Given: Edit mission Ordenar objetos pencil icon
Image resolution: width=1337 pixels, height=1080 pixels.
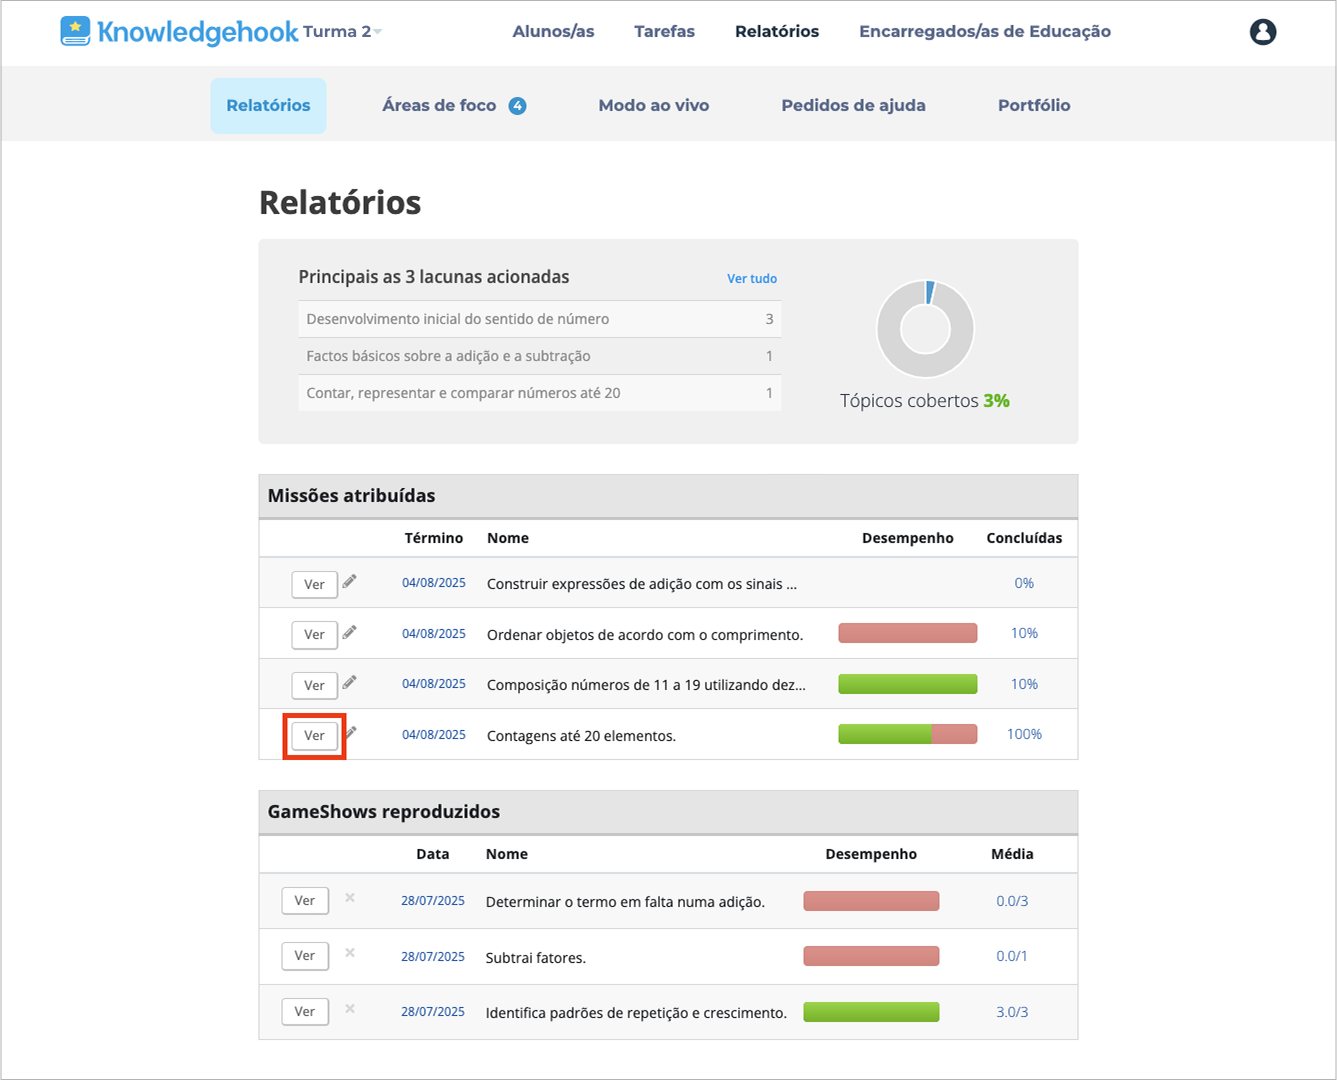Looking at the screenshot, I should (x=349, y=632).
